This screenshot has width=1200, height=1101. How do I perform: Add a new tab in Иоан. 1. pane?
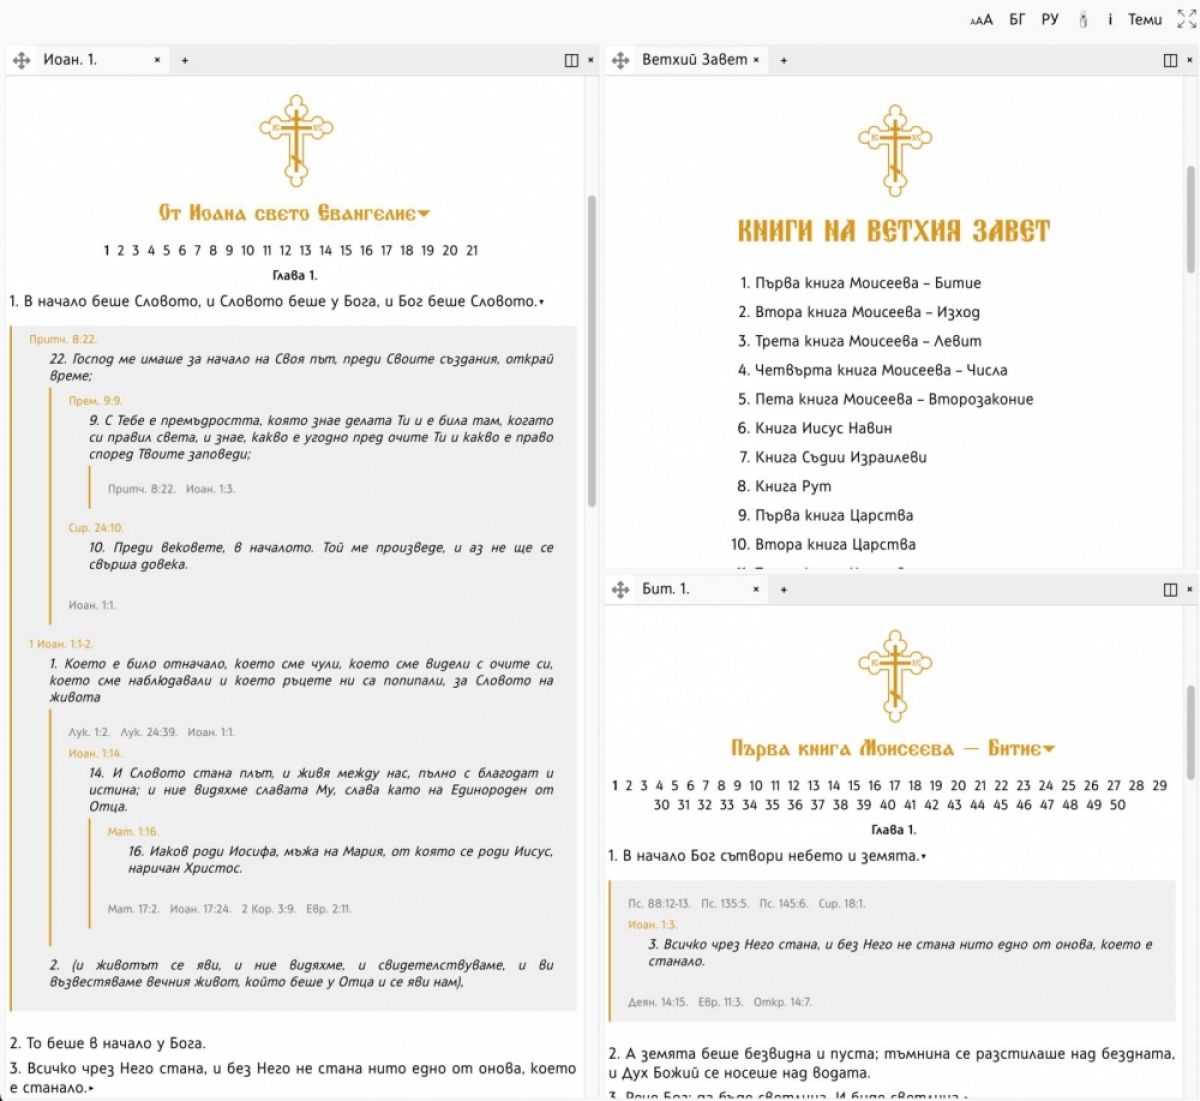pyautogui.click(x=185, y=60)
